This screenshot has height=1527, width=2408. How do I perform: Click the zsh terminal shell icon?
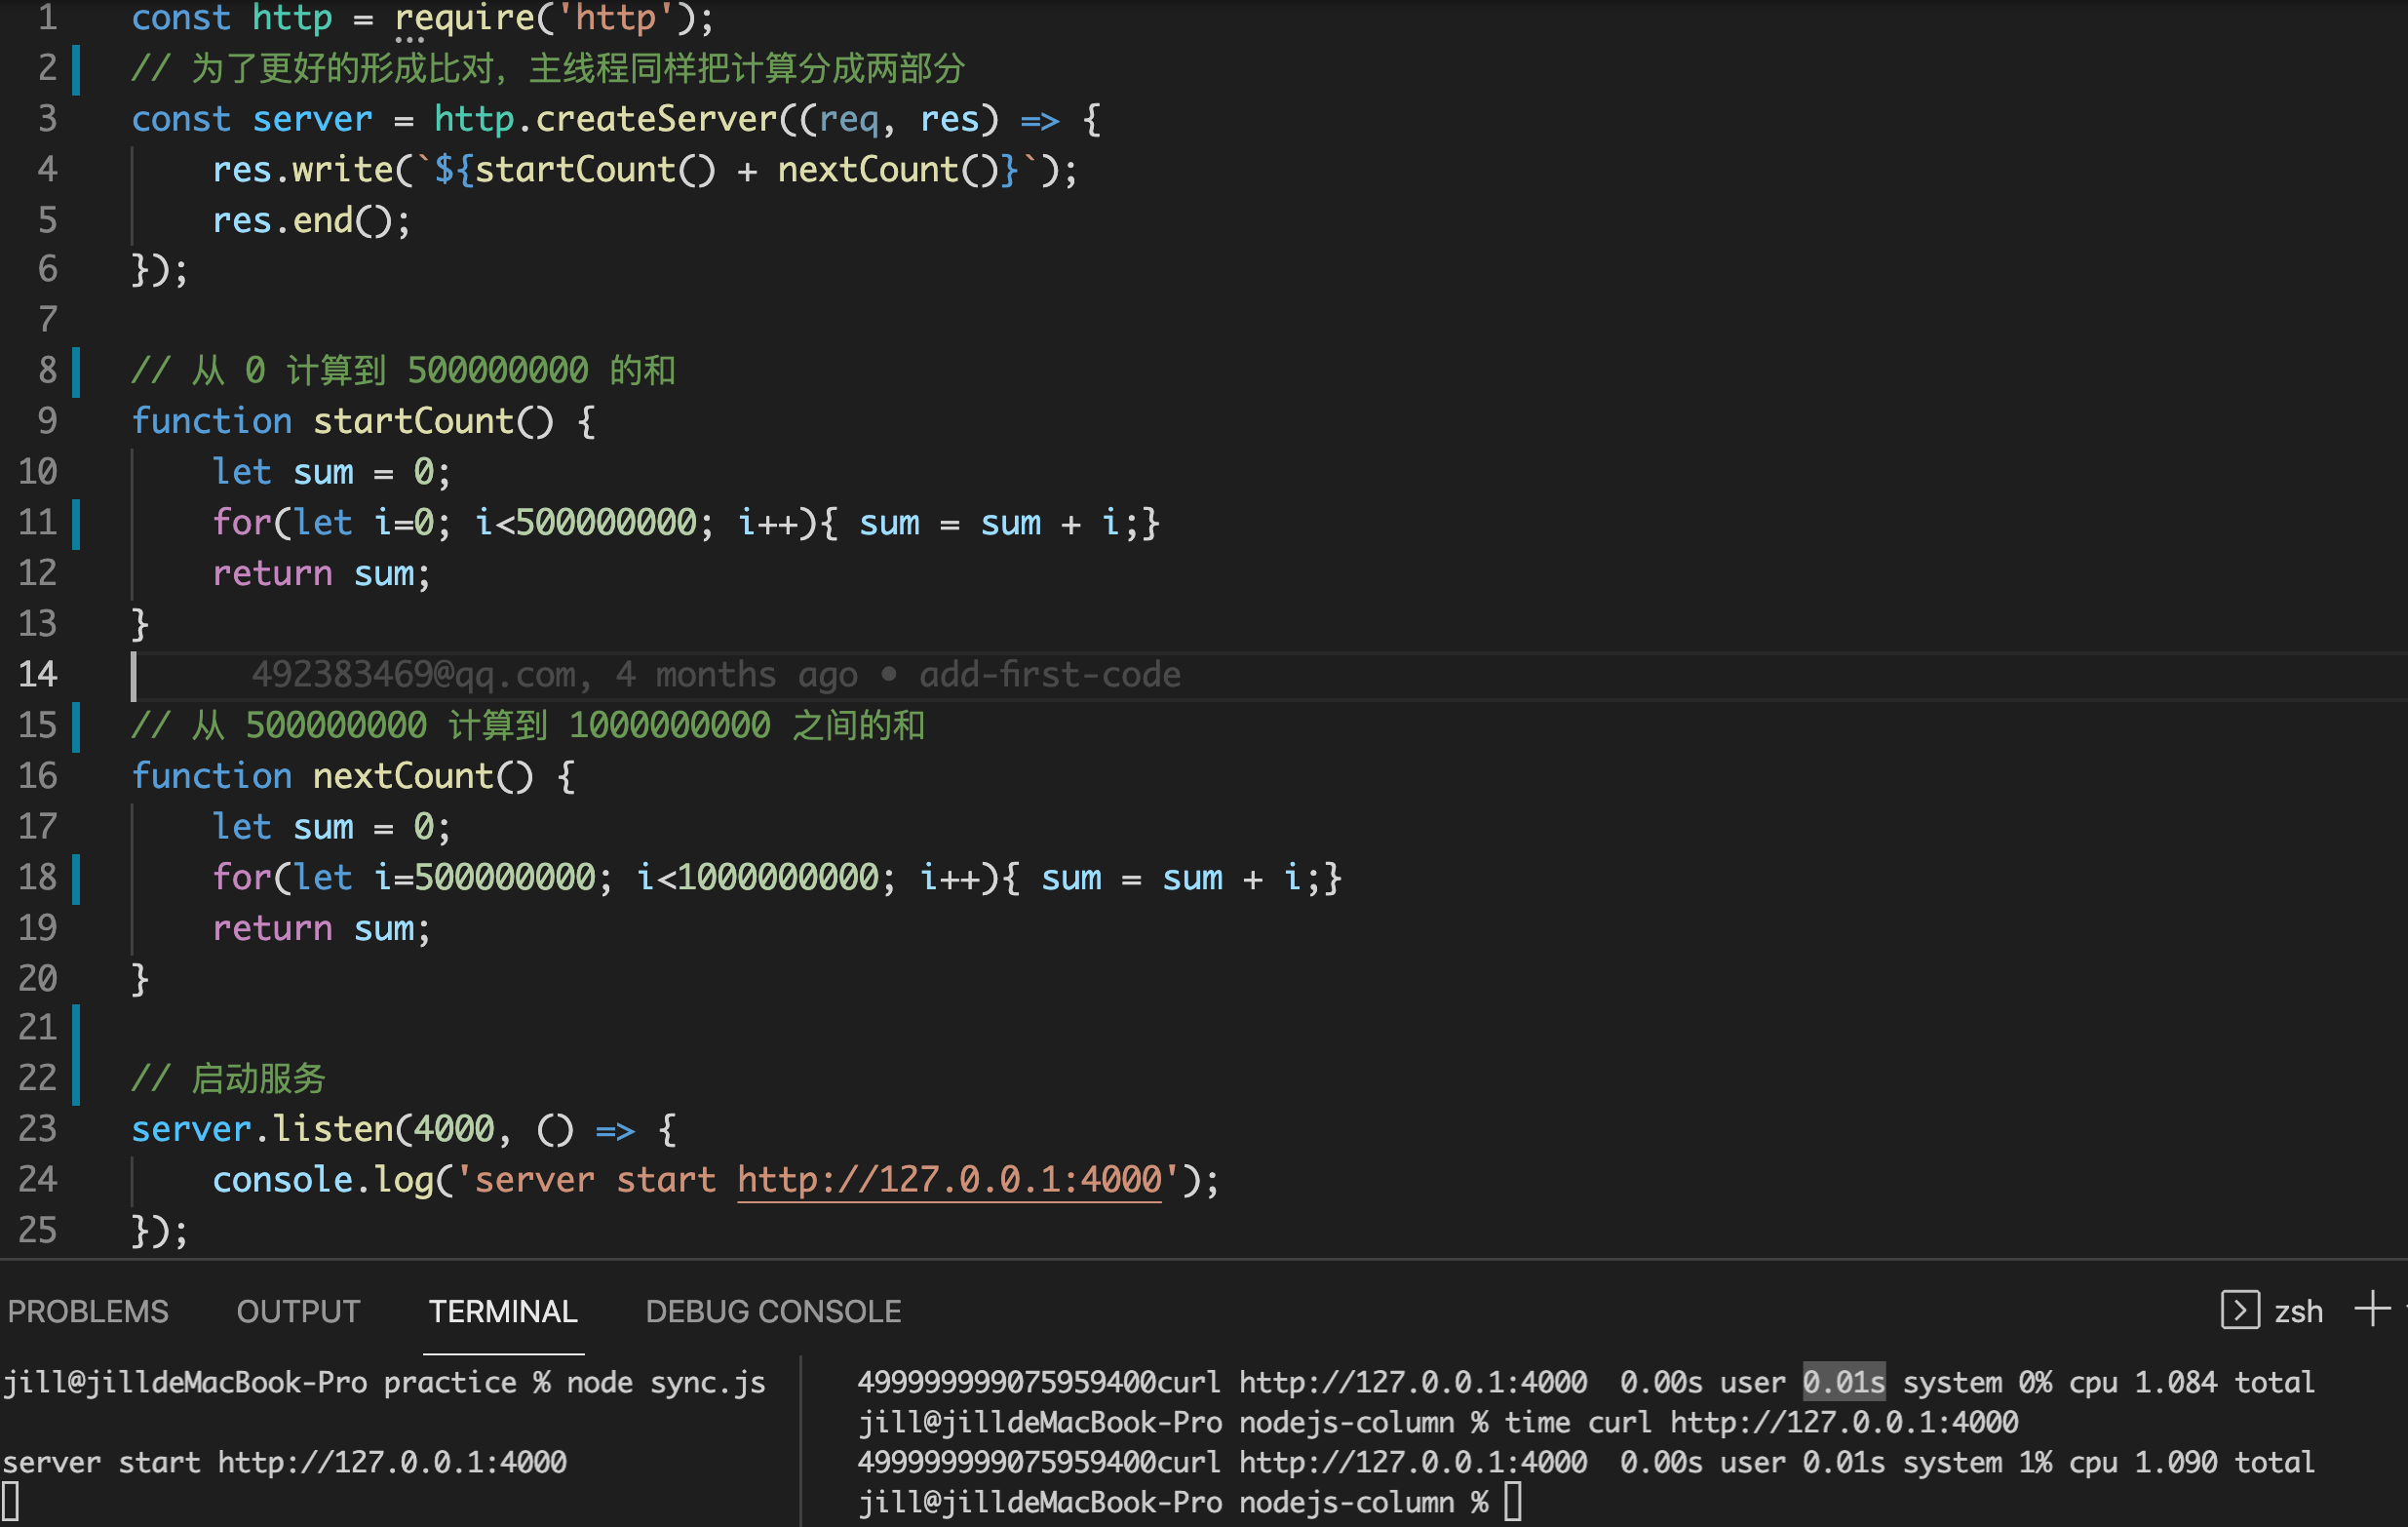(x=2239, y=1310)
